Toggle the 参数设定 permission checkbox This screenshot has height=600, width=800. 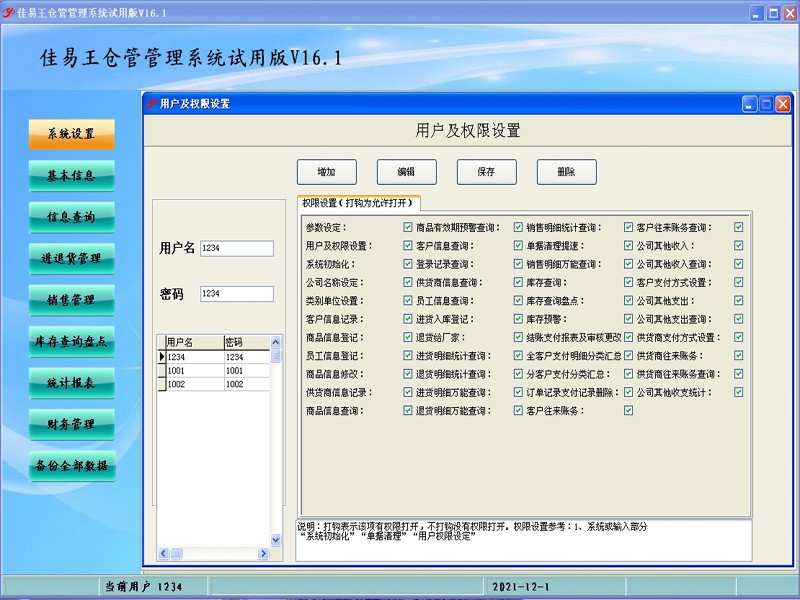click(x=408, y=227)
